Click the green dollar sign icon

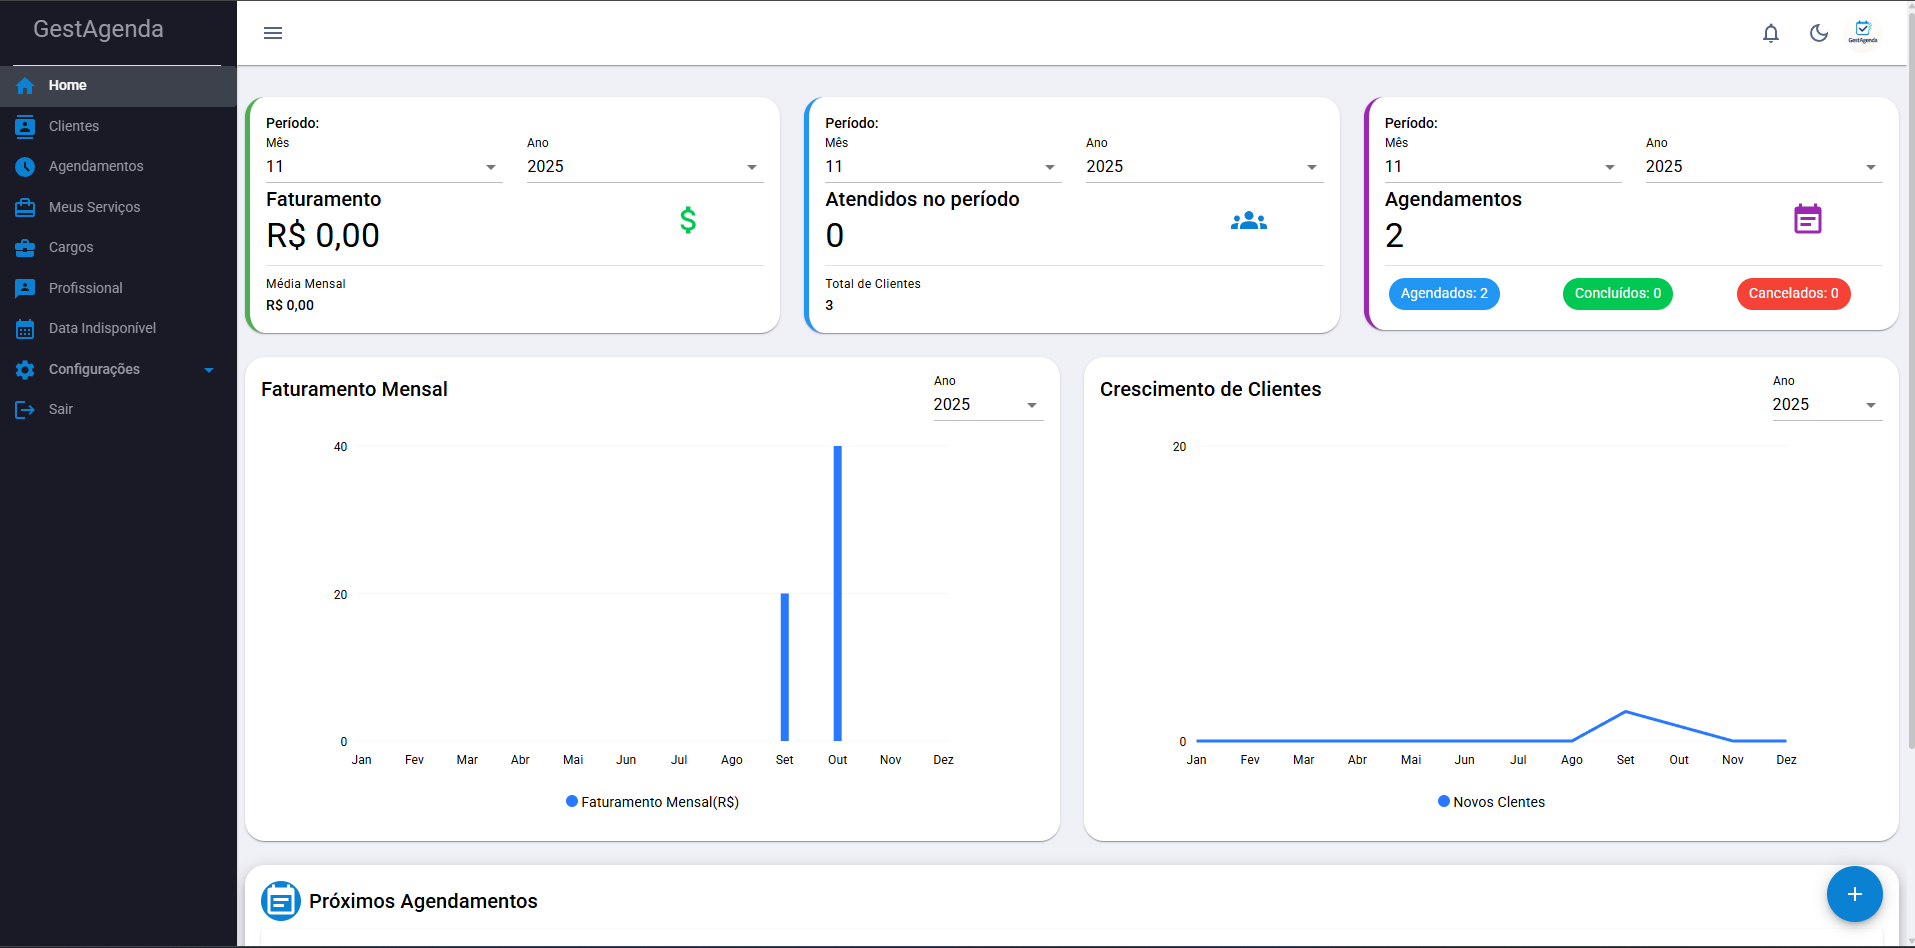click(x=688, y=220)
